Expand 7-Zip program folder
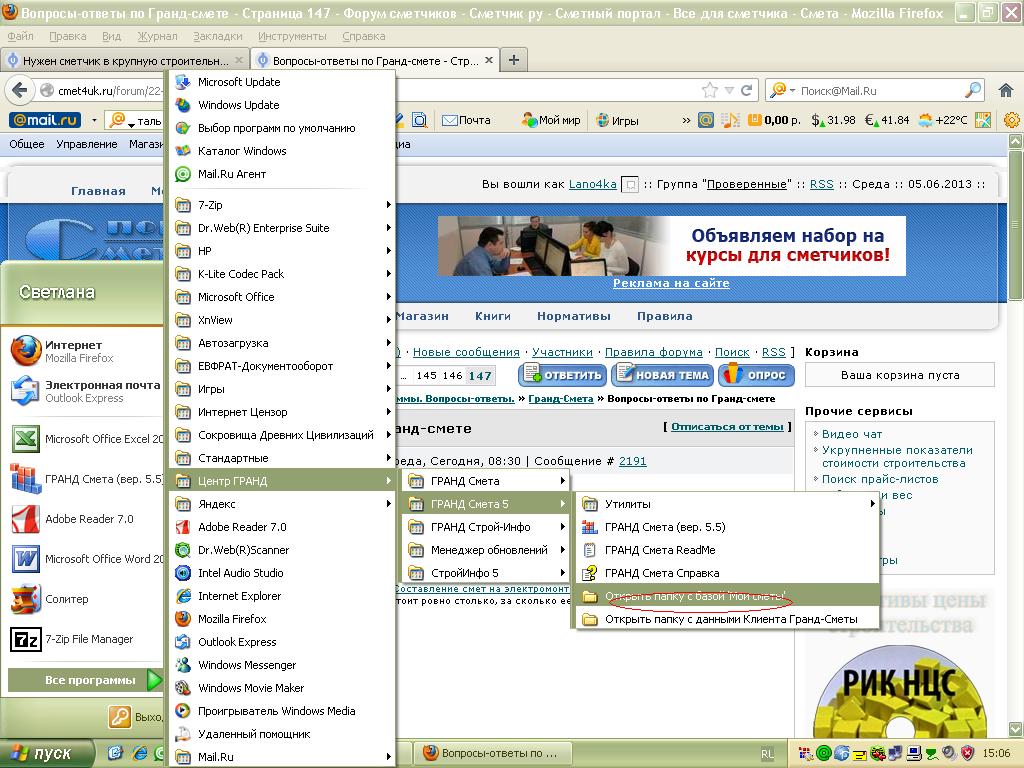Screen dimensions: 1024x768 (x=282, y=205)
